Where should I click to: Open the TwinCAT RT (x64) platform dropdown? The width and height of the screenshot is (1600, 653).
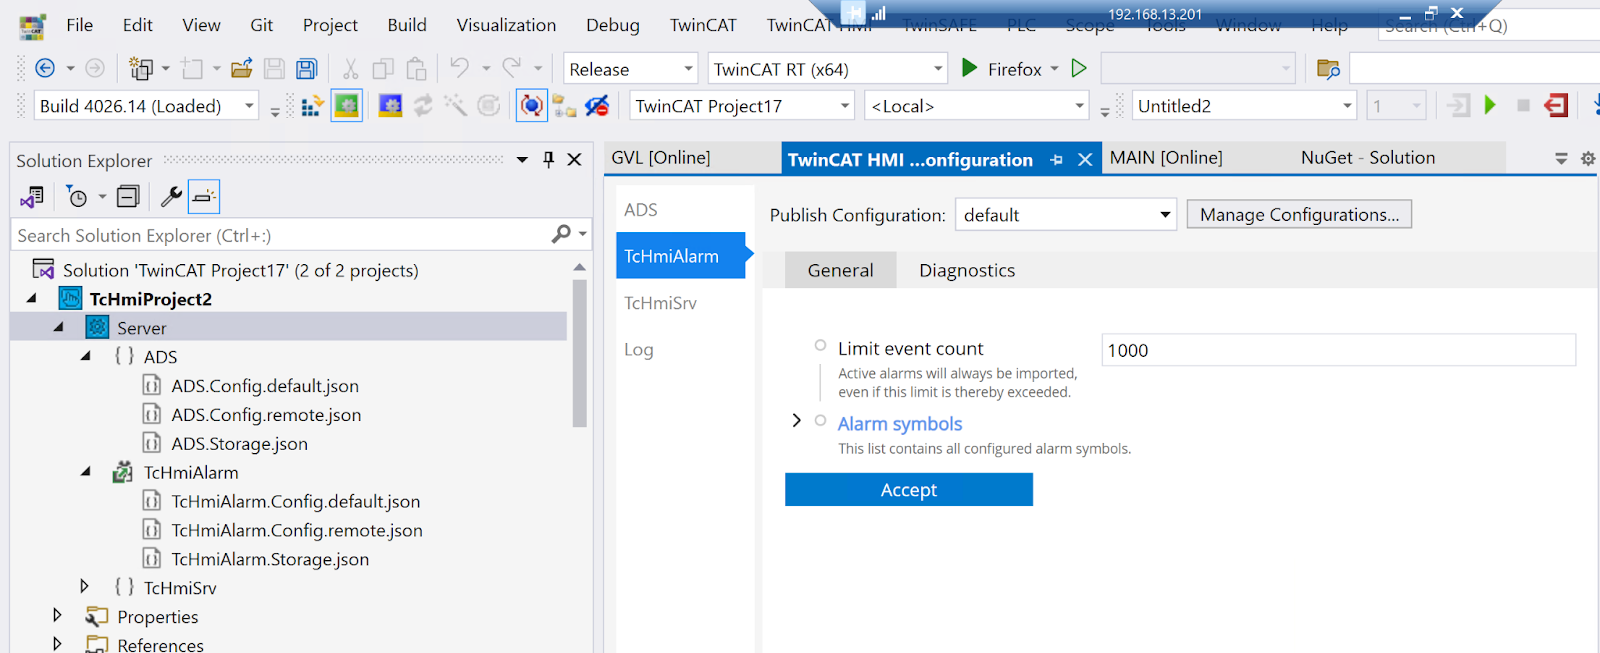coord(828,68)
